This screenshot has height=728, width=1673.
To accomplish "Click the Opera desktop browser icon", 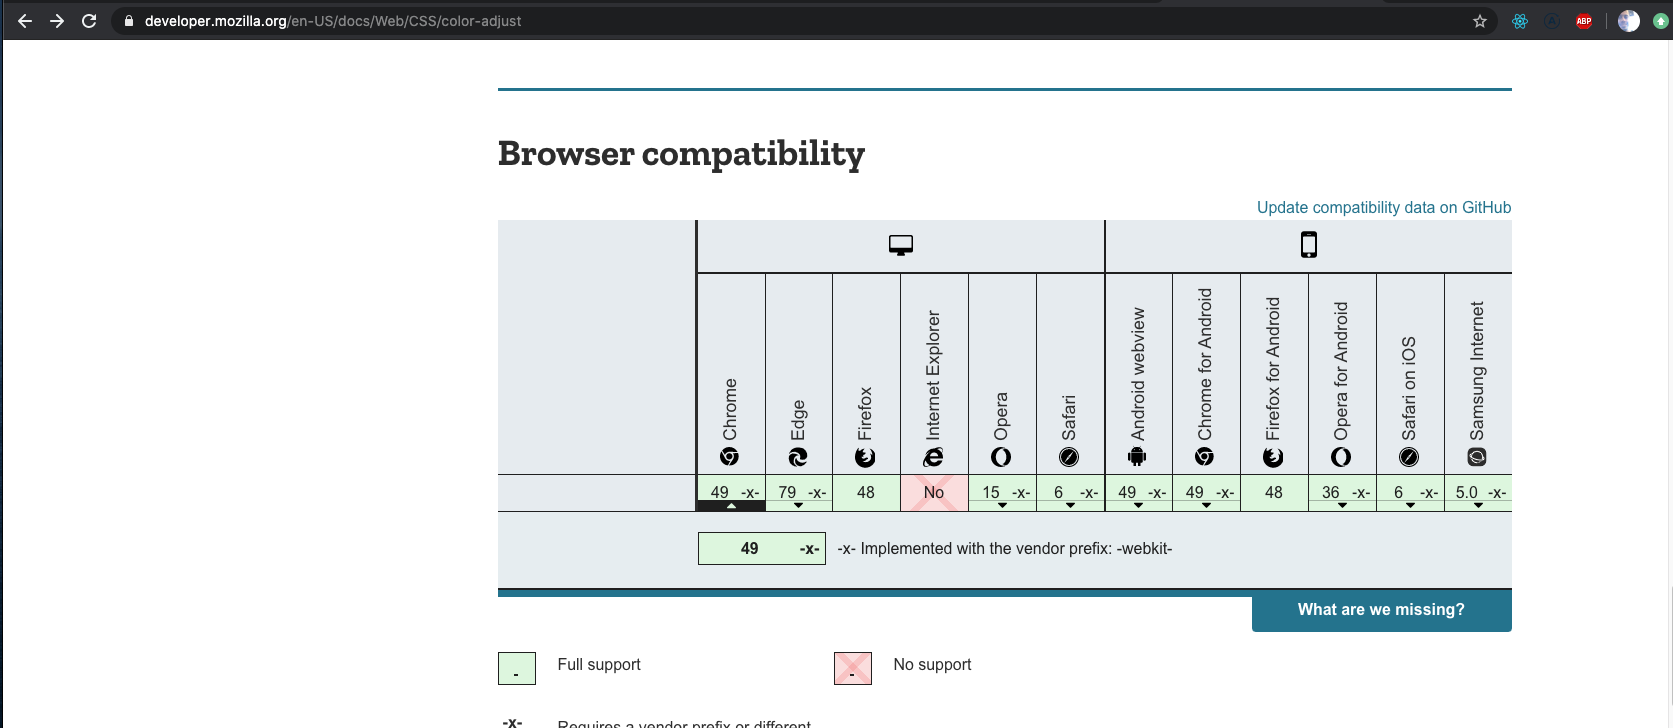I will (x=1001, y=457).
